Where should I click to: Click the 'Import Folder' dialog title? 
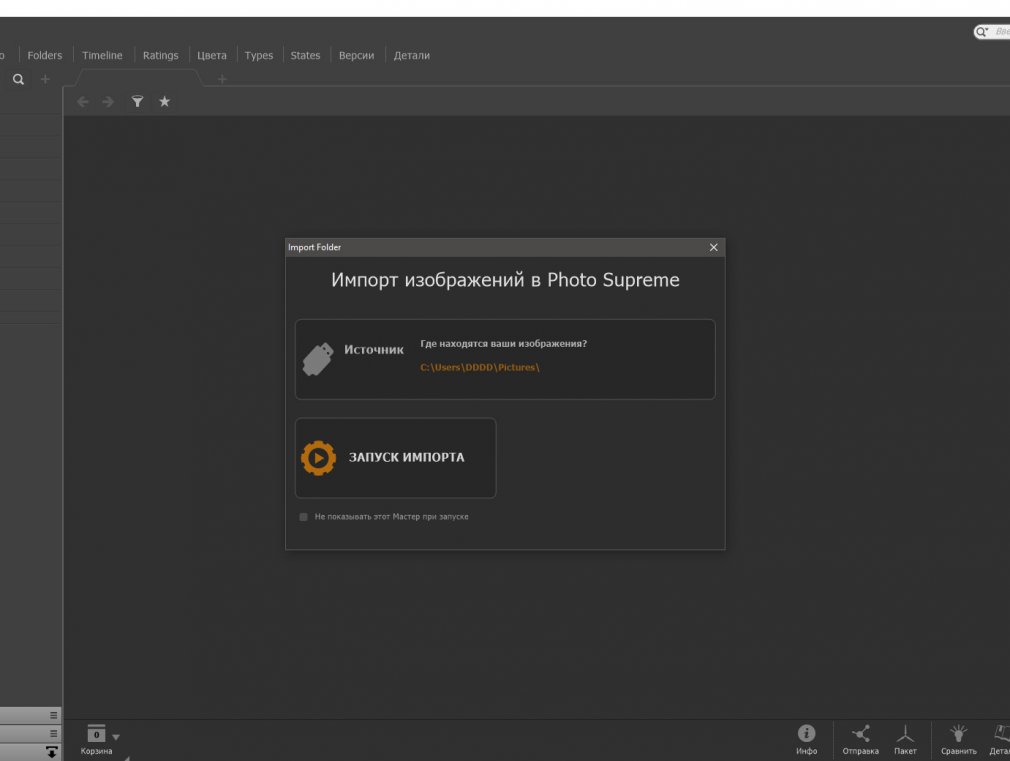click(314, 247)
